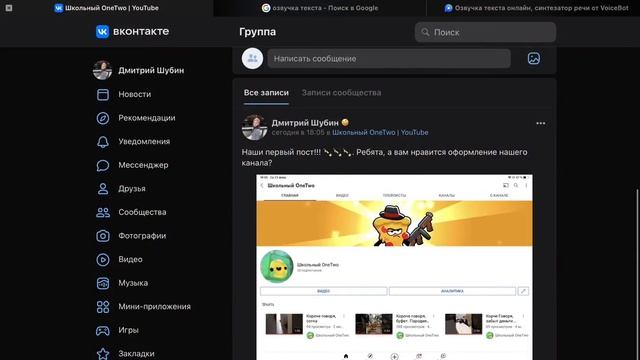640x360 pixels.
Task: Click the group avatar beside message box
Action: [252, 58]
